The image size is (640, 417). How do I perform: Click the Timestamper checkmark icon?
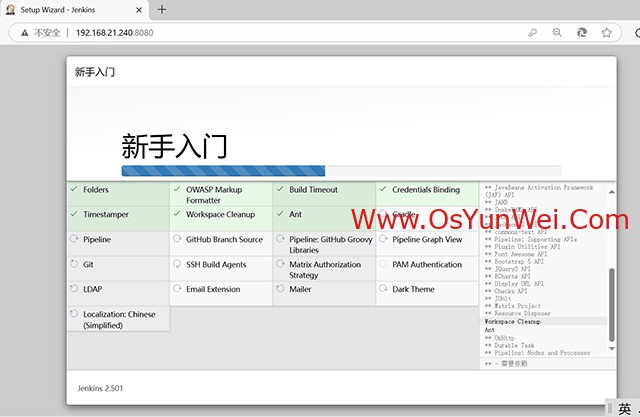74,213
